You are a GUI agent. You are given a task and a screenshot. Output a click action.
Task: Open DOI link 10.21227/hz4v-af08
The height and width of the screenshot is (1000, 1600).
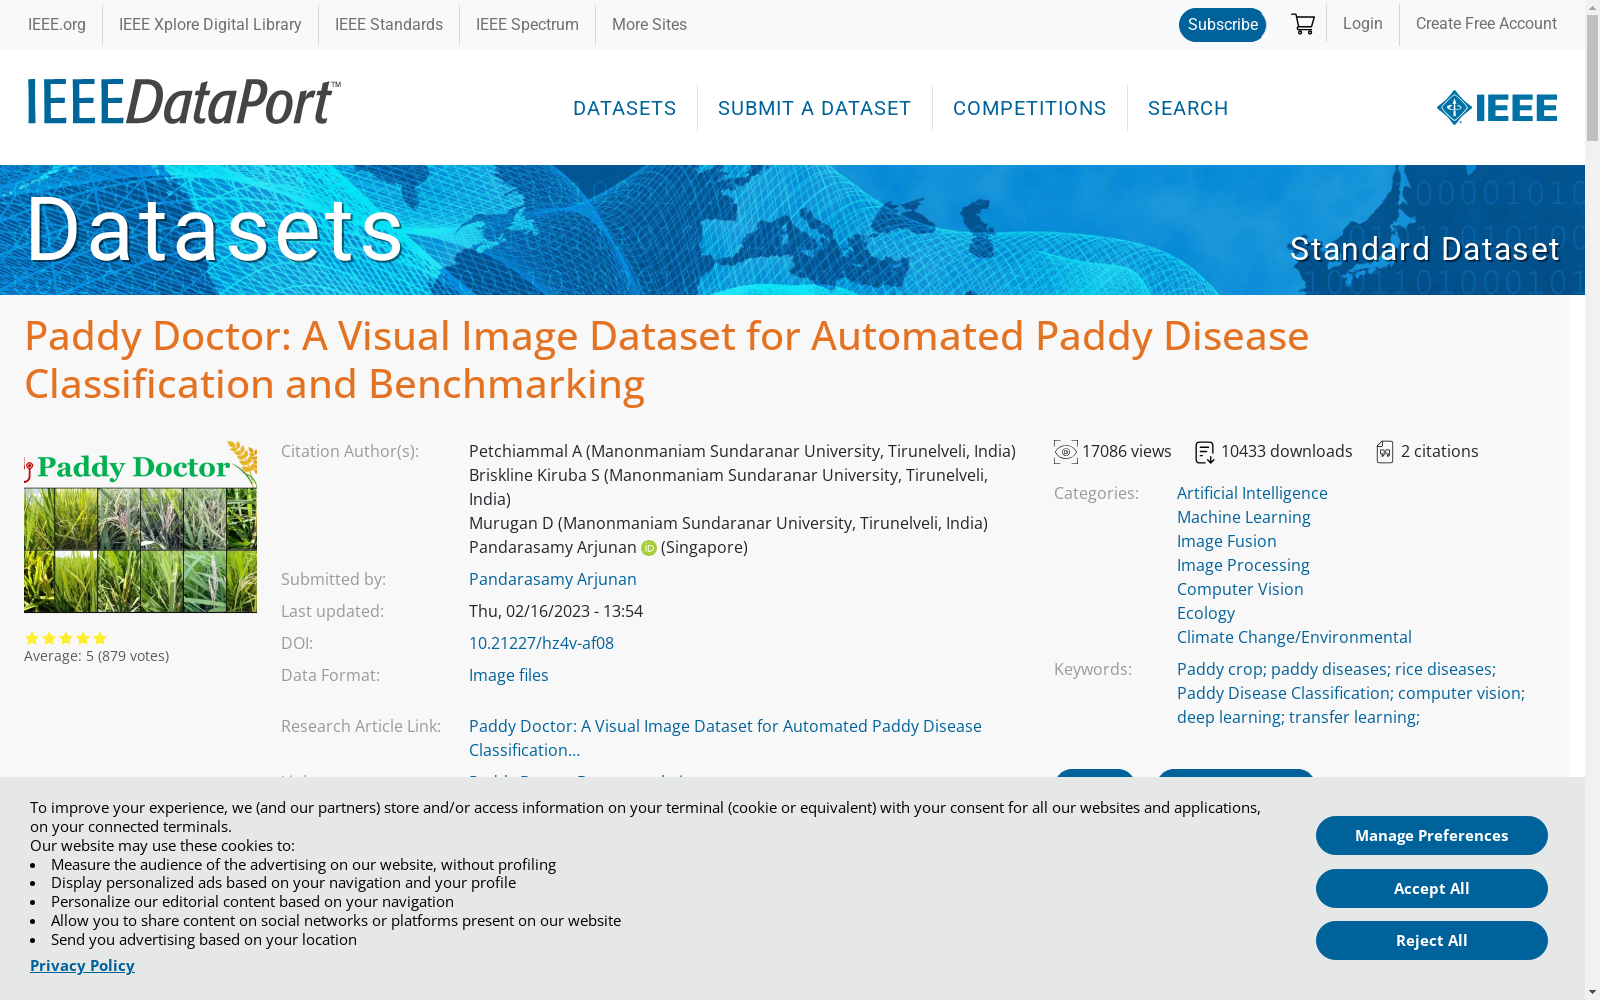pos(541,643)
